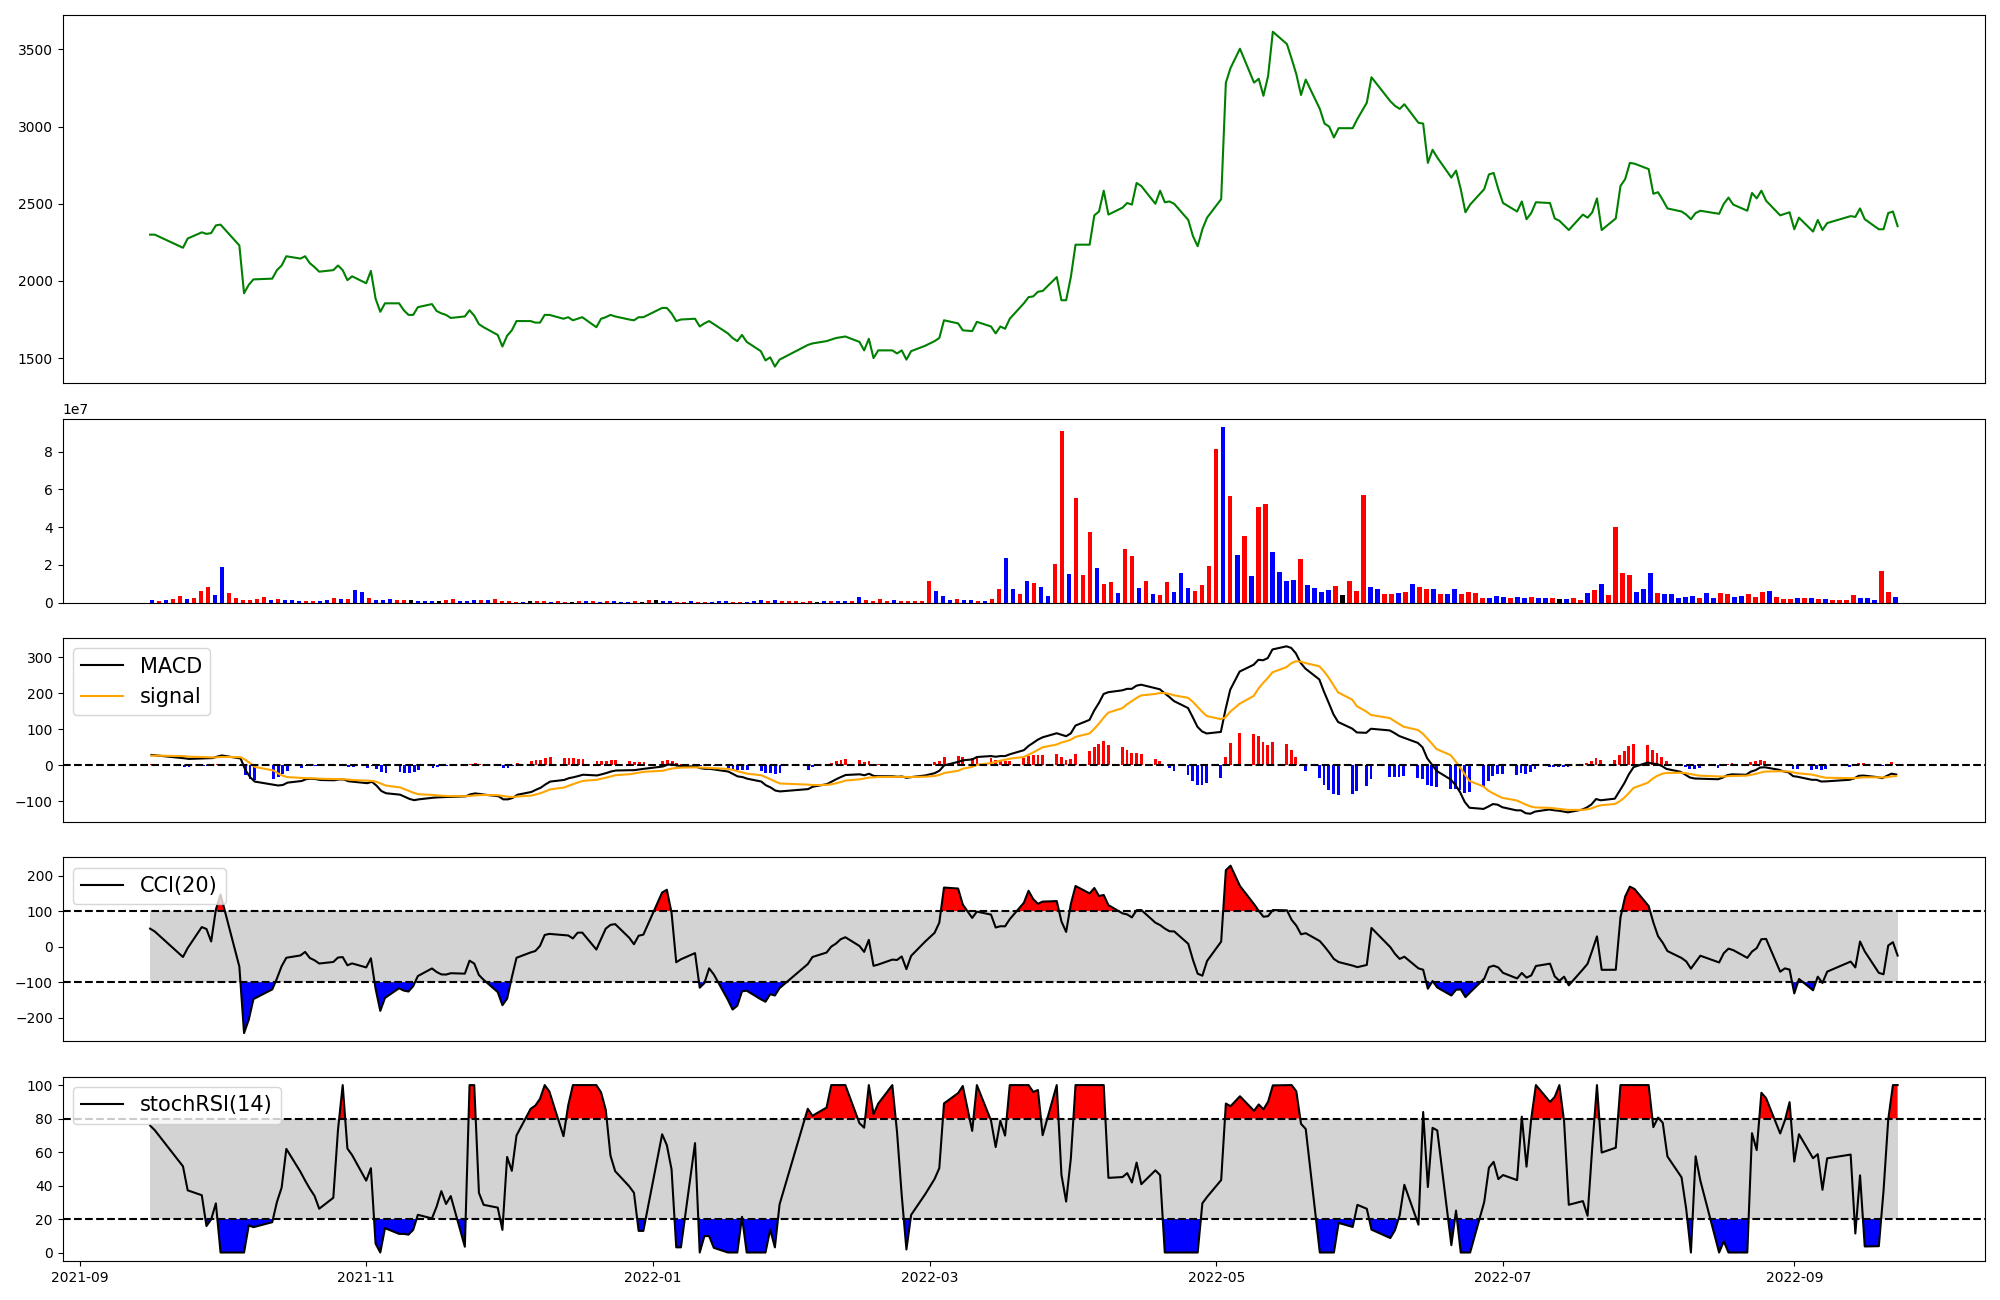Click the orange line sample beside signal
Viewport: 2000px width, 1300px height.
[x=102, y=696]
